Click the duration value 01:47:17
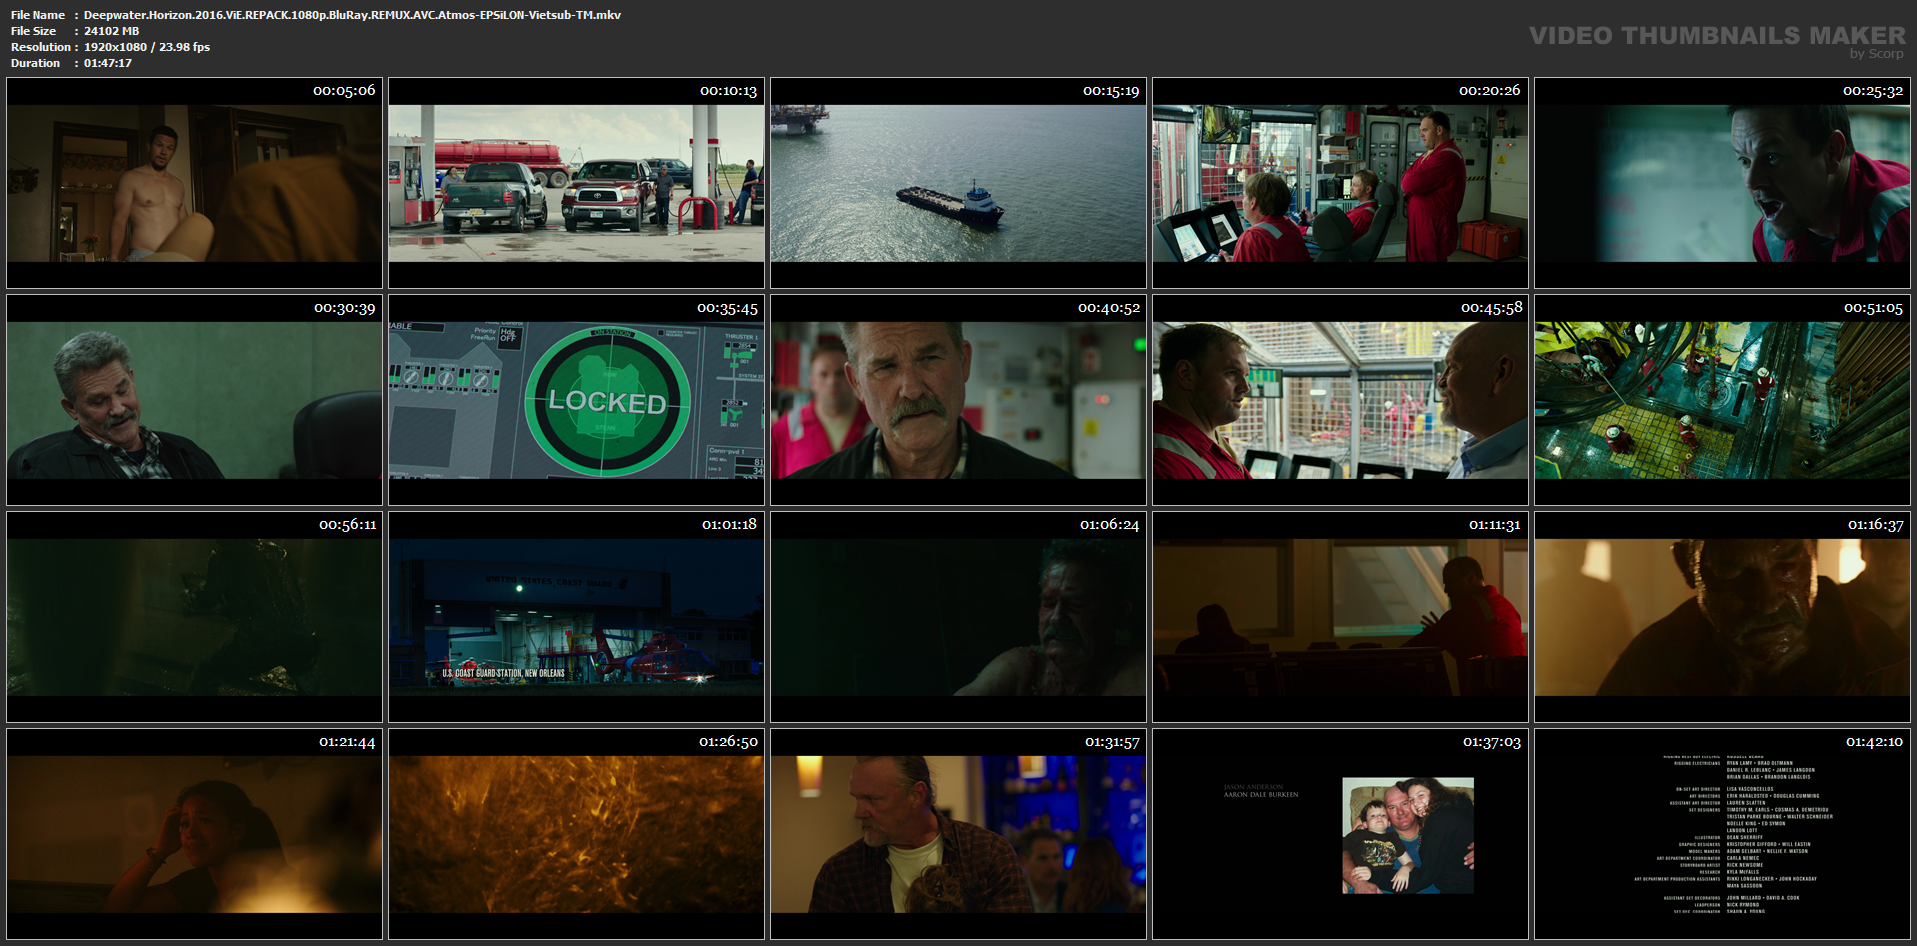1917x946 pixels. pyautogui.click(x=108, y=63)
